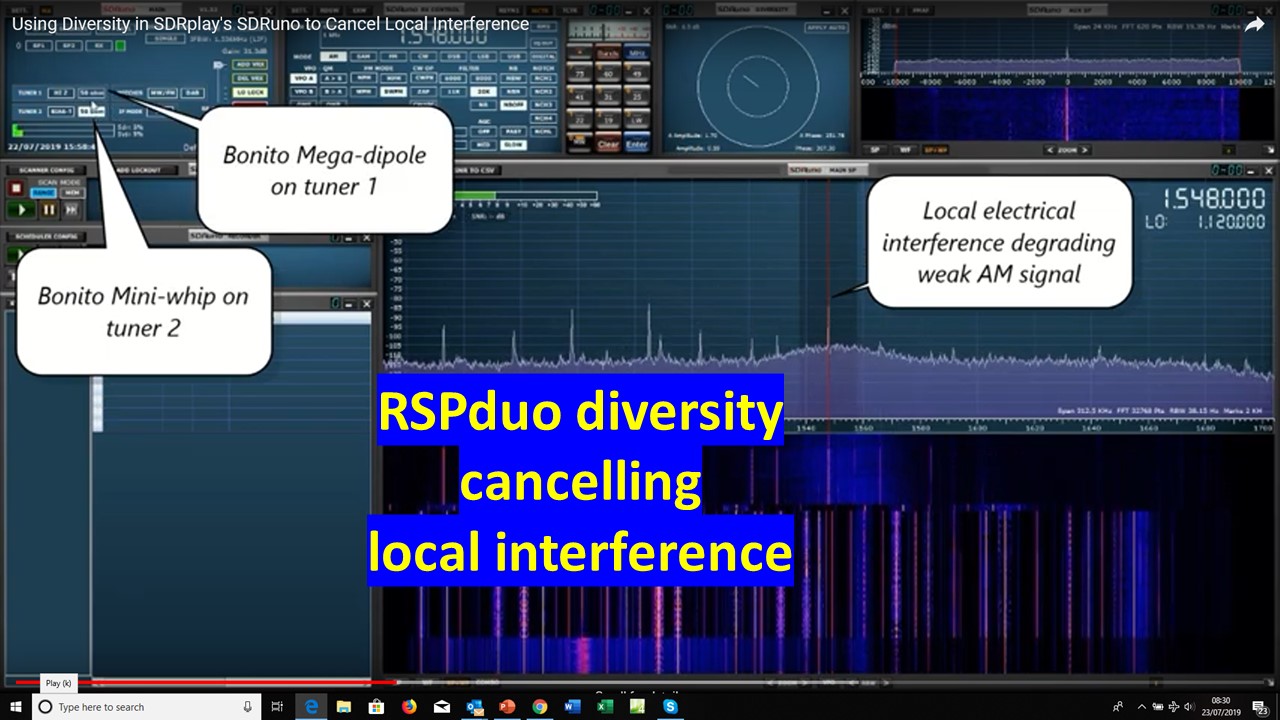Open Word from the taskbar
Viewport: 1280px width, 720px height.
pyautogui.click(x=573, y=707)
